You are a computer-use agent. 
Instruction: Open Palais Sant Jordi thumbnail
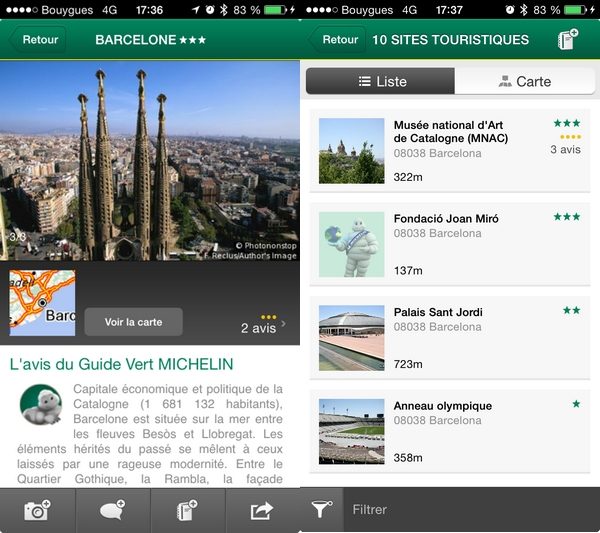[351, 338]
